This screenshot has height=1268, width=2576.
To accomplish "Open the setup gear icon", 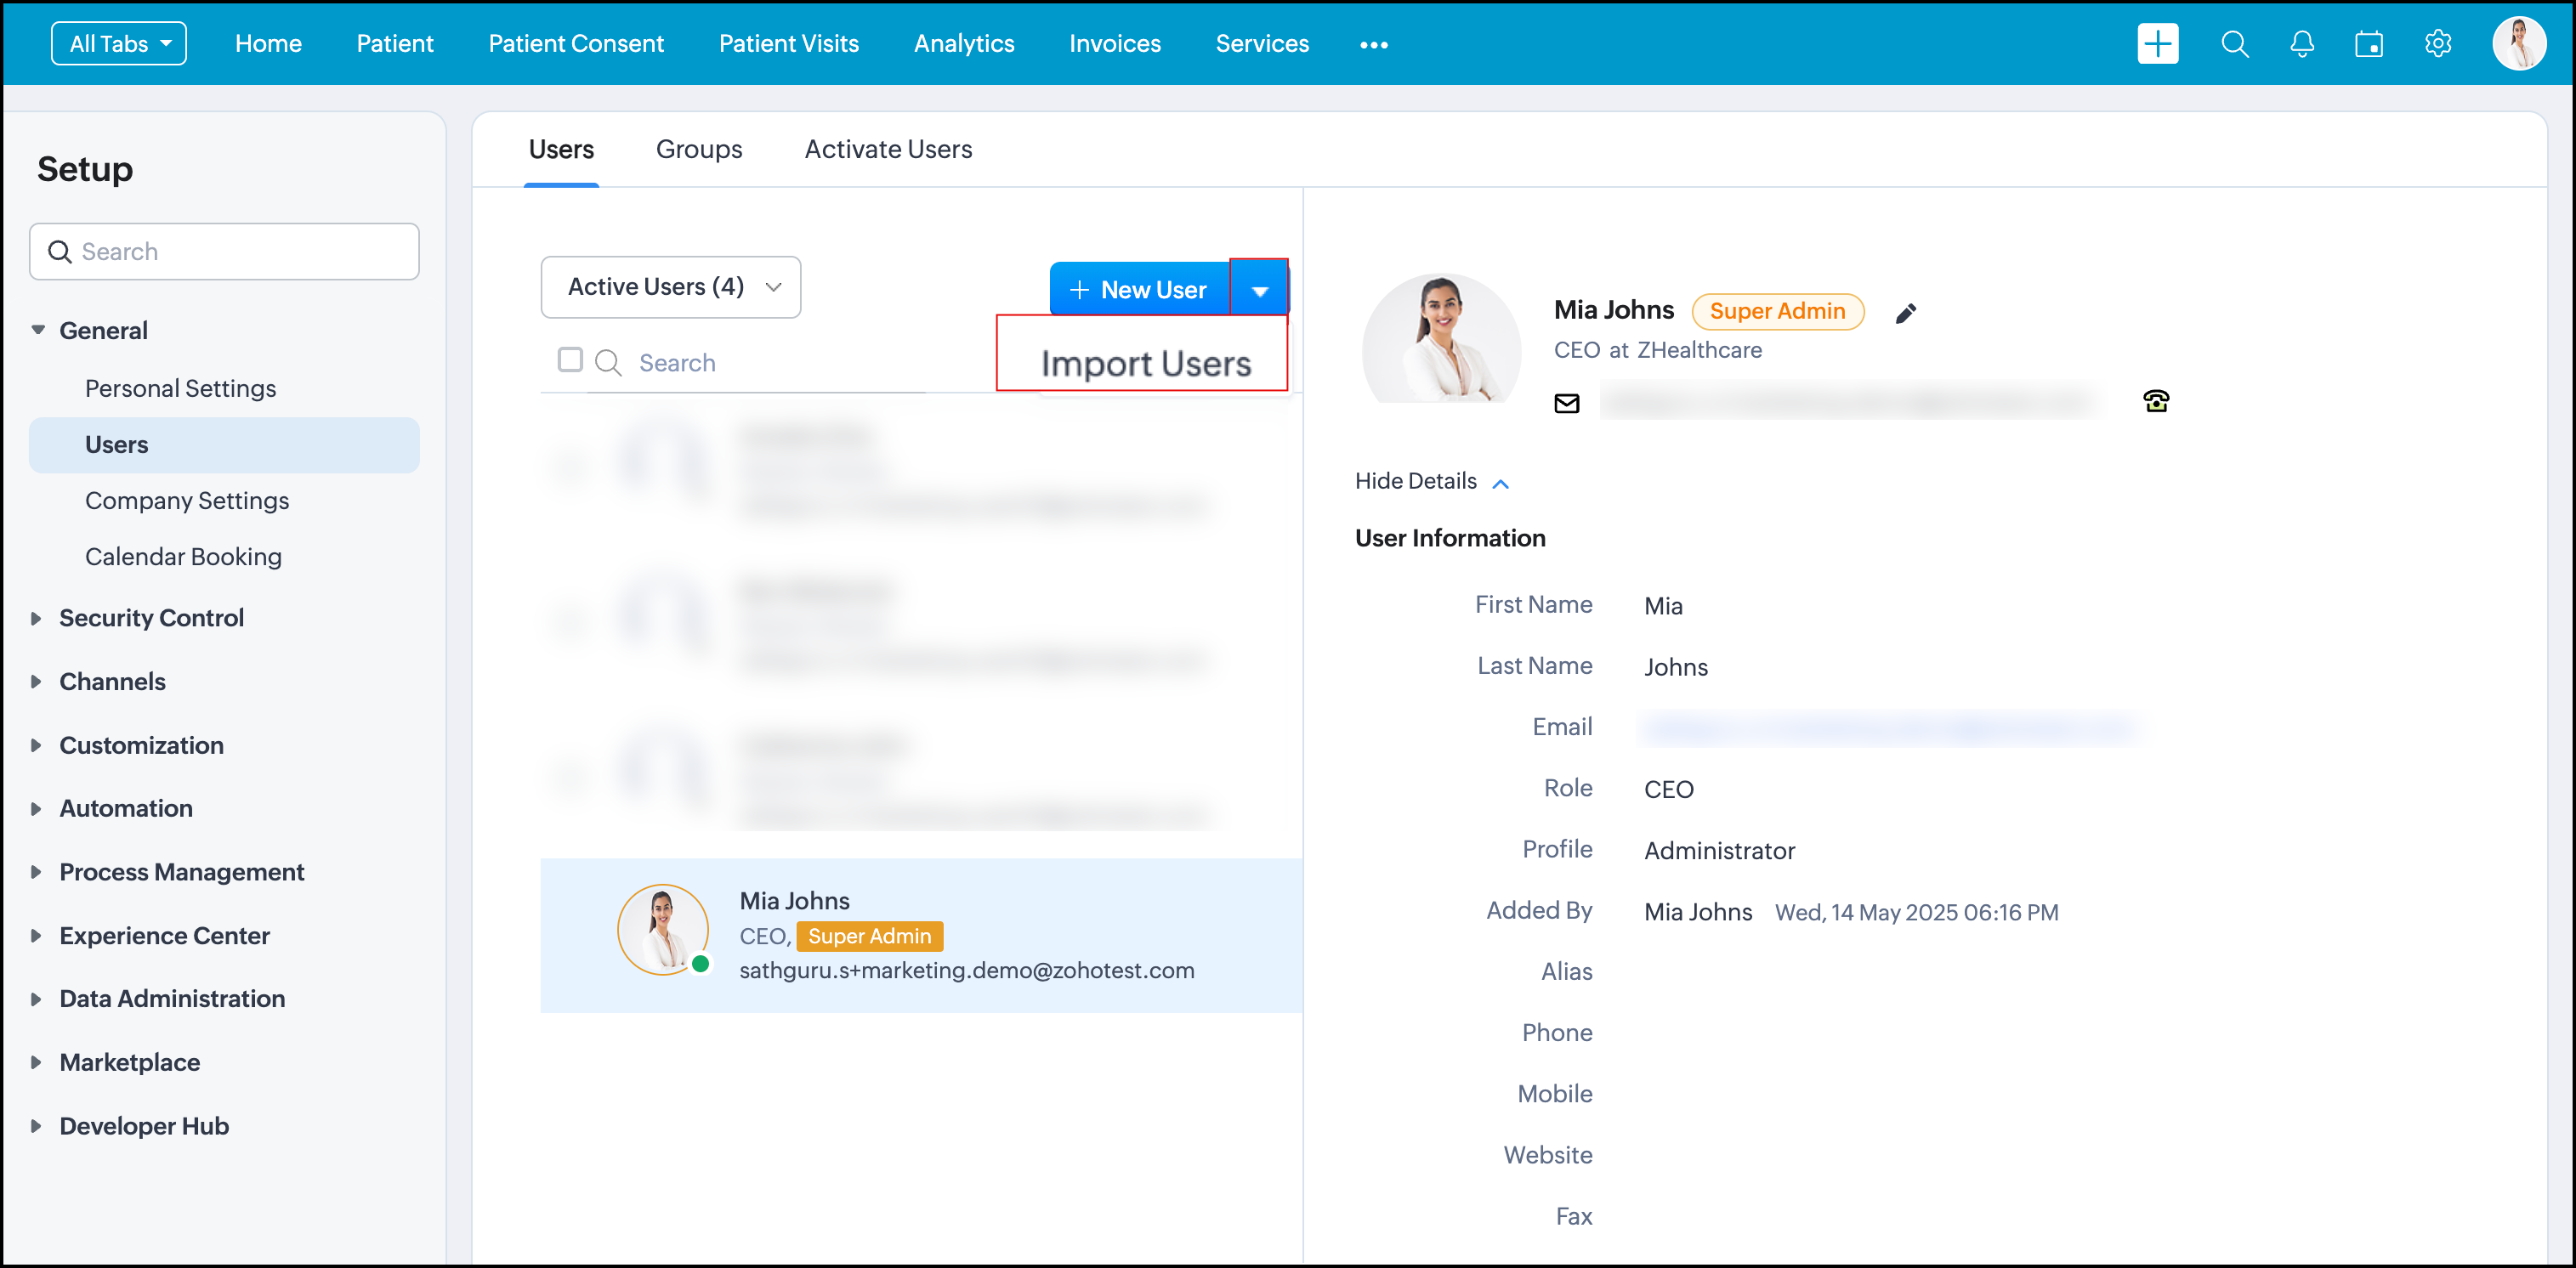I will pos(2437,44).
